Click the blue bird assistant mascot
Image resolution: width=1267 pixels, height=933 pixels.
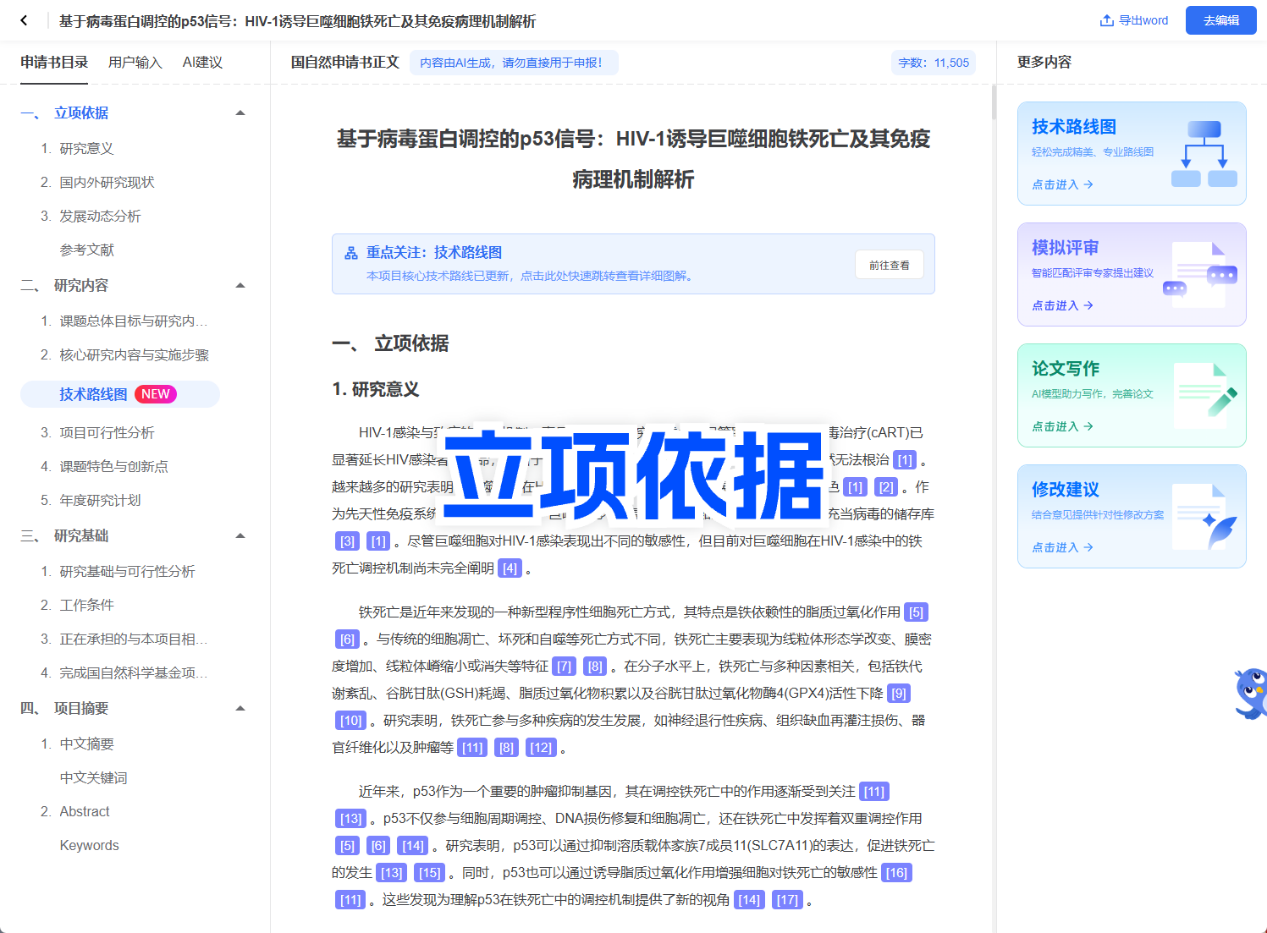[1251, 694]
